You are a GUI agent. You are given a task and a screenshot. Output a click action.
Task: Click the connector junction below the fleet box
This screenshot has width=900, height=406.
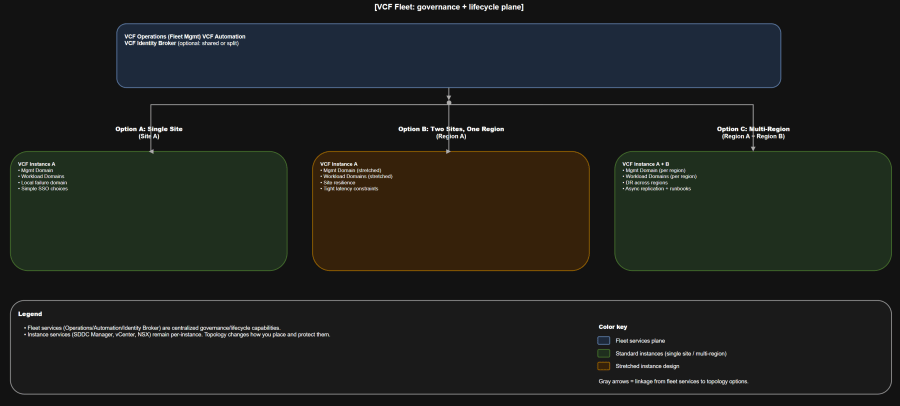pyautogui.click(x=449, y=103)
